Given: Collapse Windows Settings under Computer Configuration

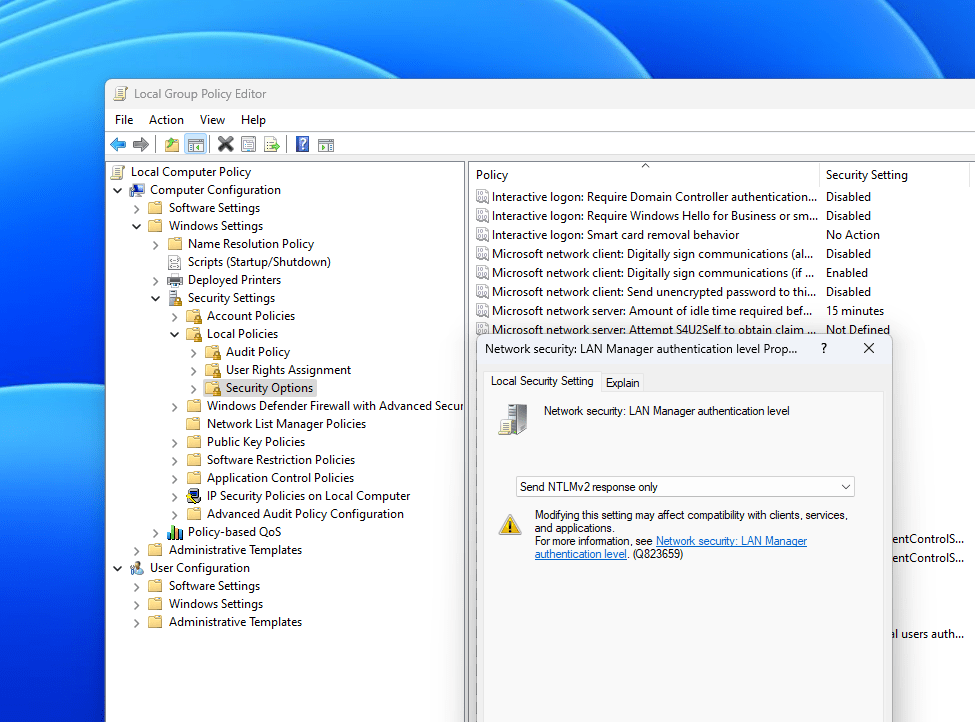Looking at the screenshot, I should pyautogui.click(x=137, y=226).
